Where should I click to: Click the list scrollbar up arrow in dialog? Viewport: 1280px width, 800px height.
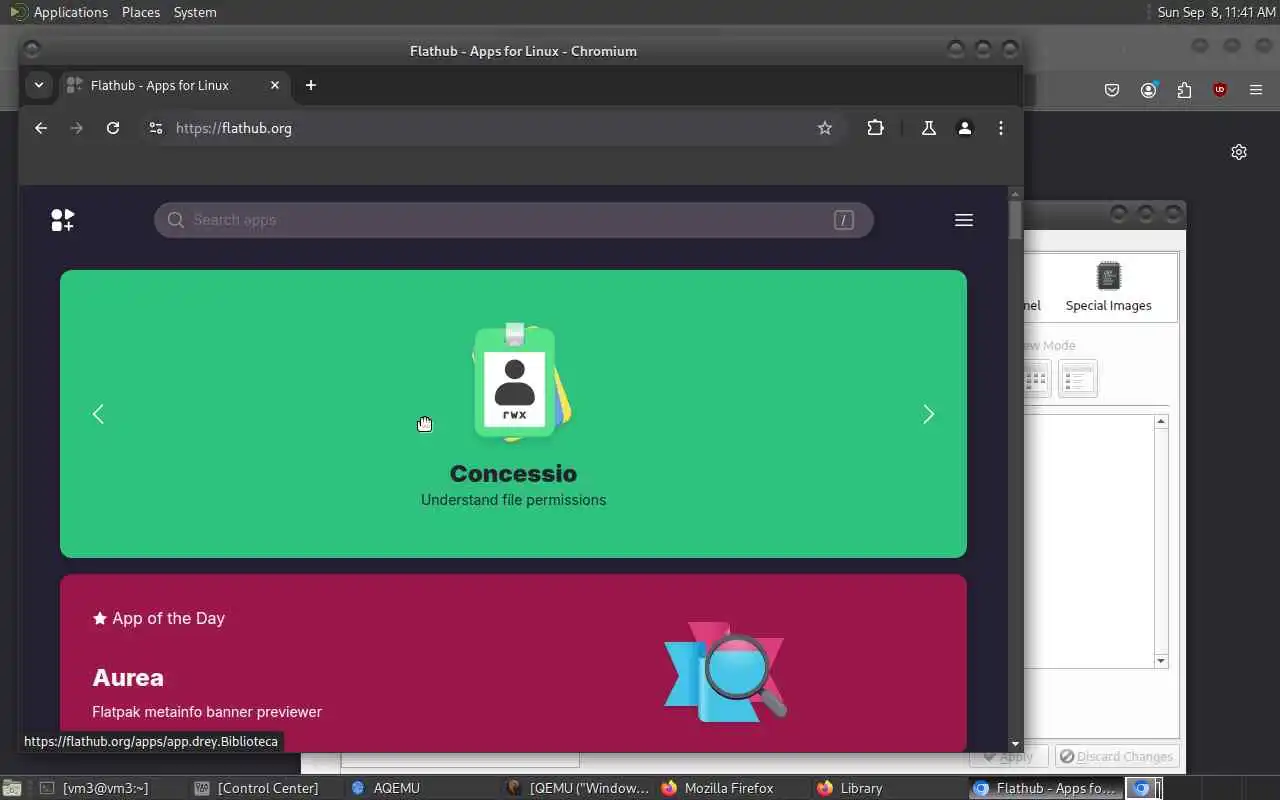pyautogui.click(x=1161, y=422)
